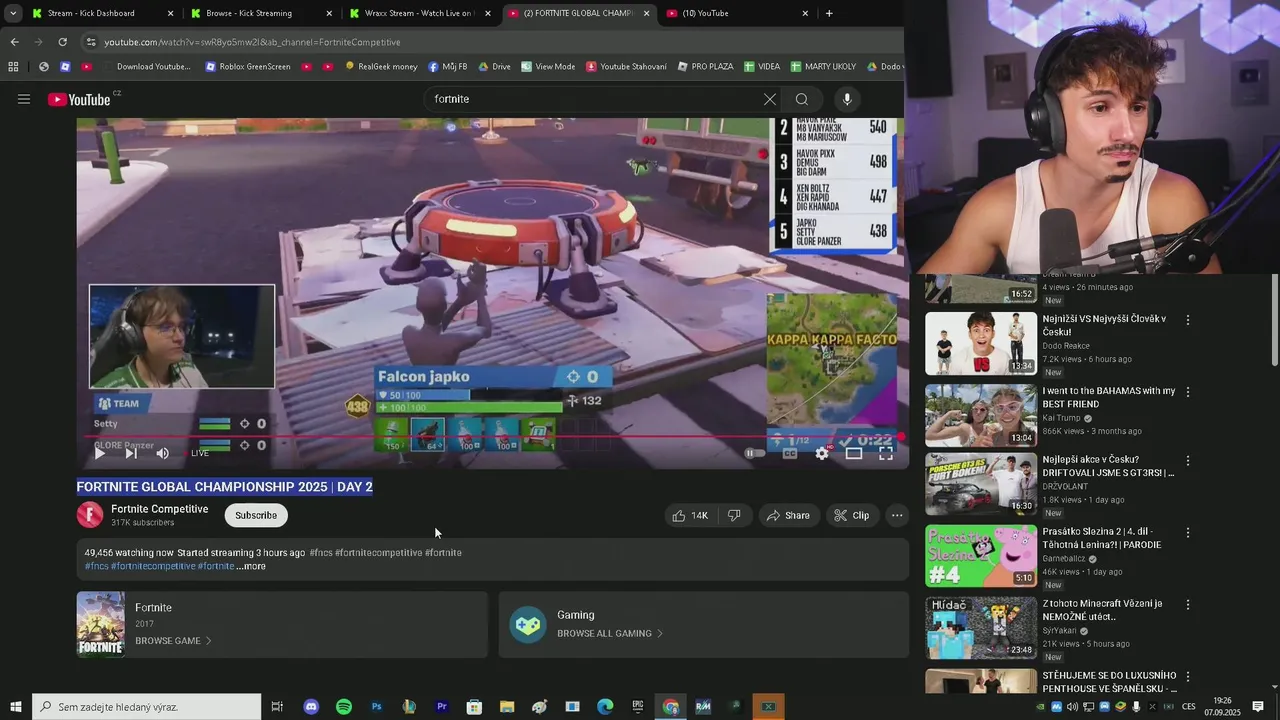Click the magnifier search button

(x=802, y=99)
